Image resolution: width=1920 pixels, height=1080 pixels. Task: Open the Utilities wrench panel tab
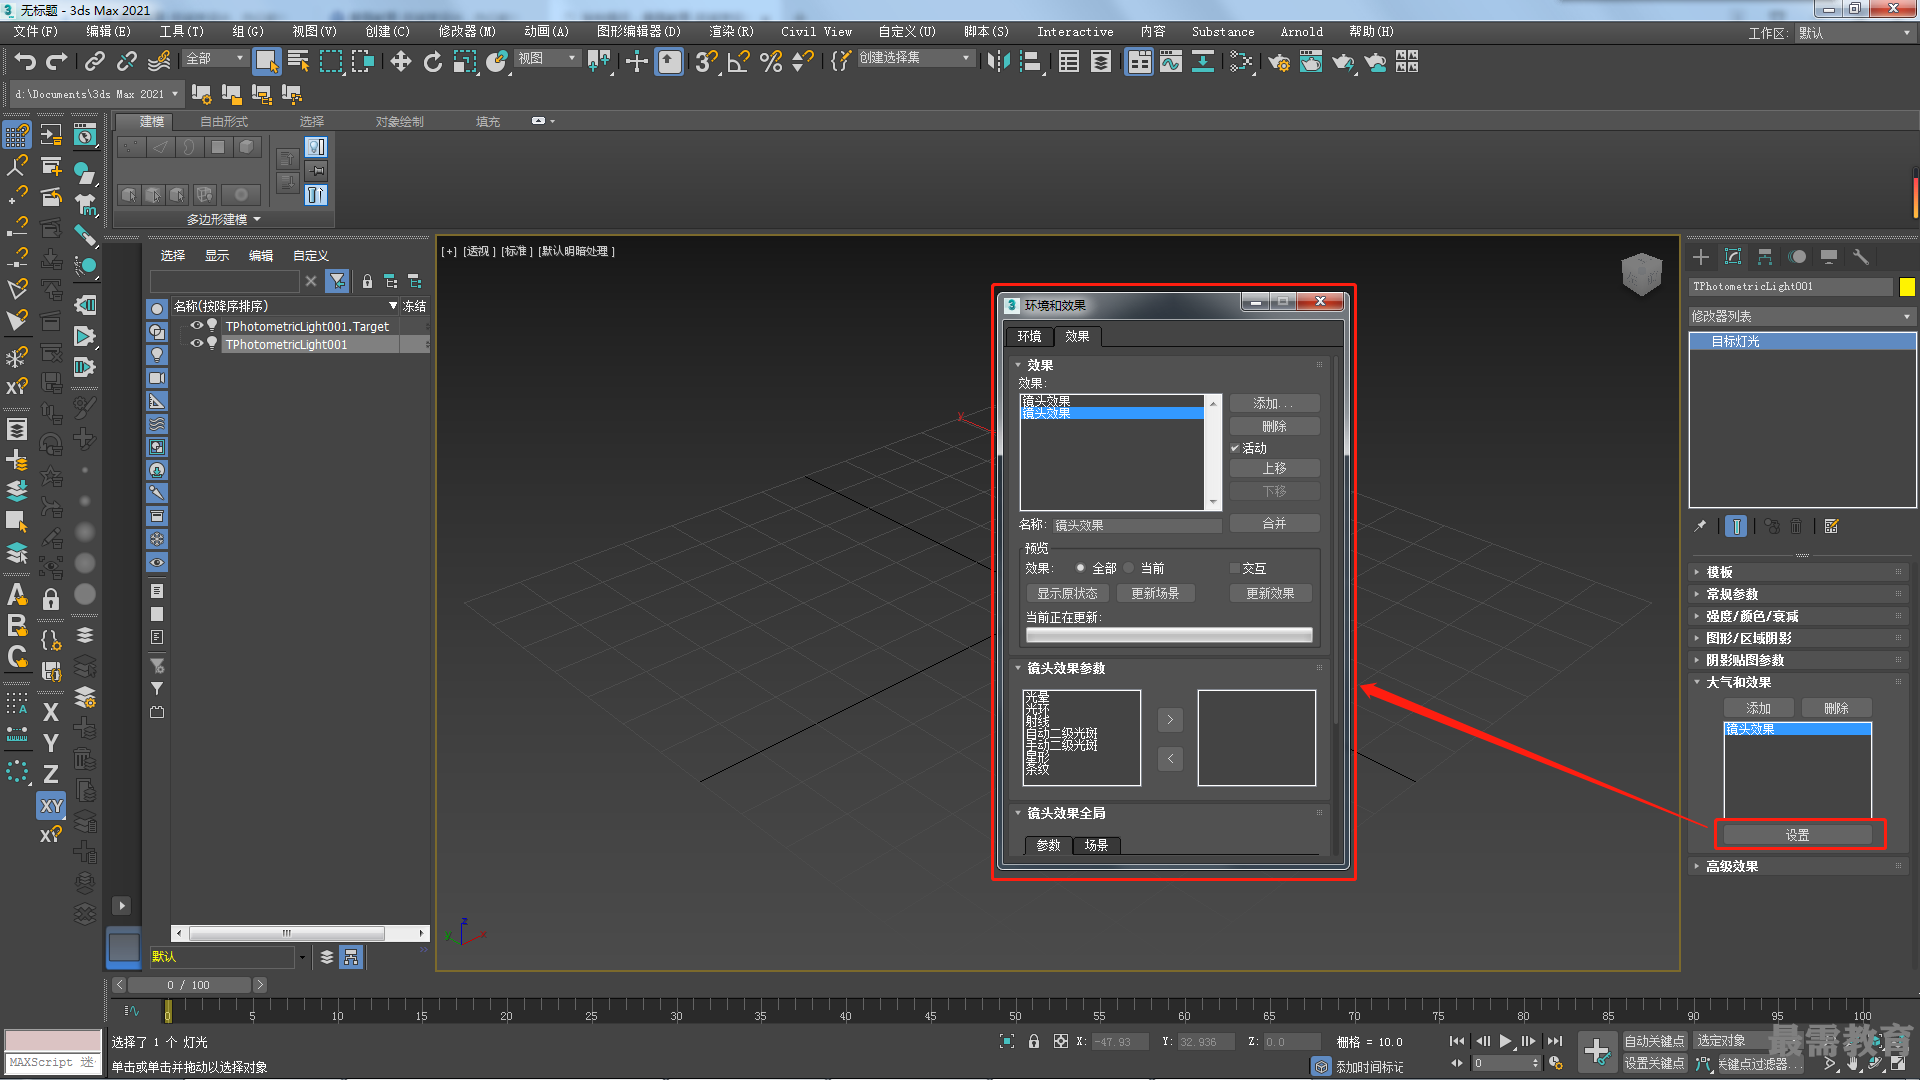pyautogui.click(x=1861, y=257)
